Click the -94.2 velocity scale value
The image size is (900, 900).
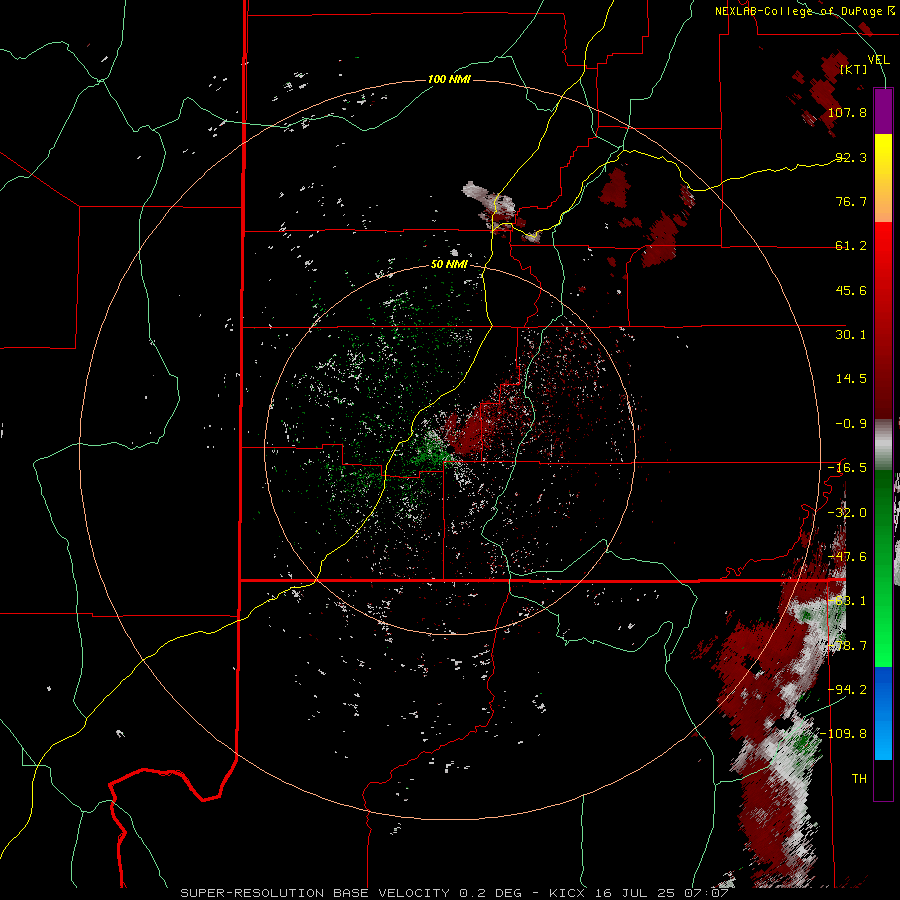pyautogui.click(x=847, y=690)
